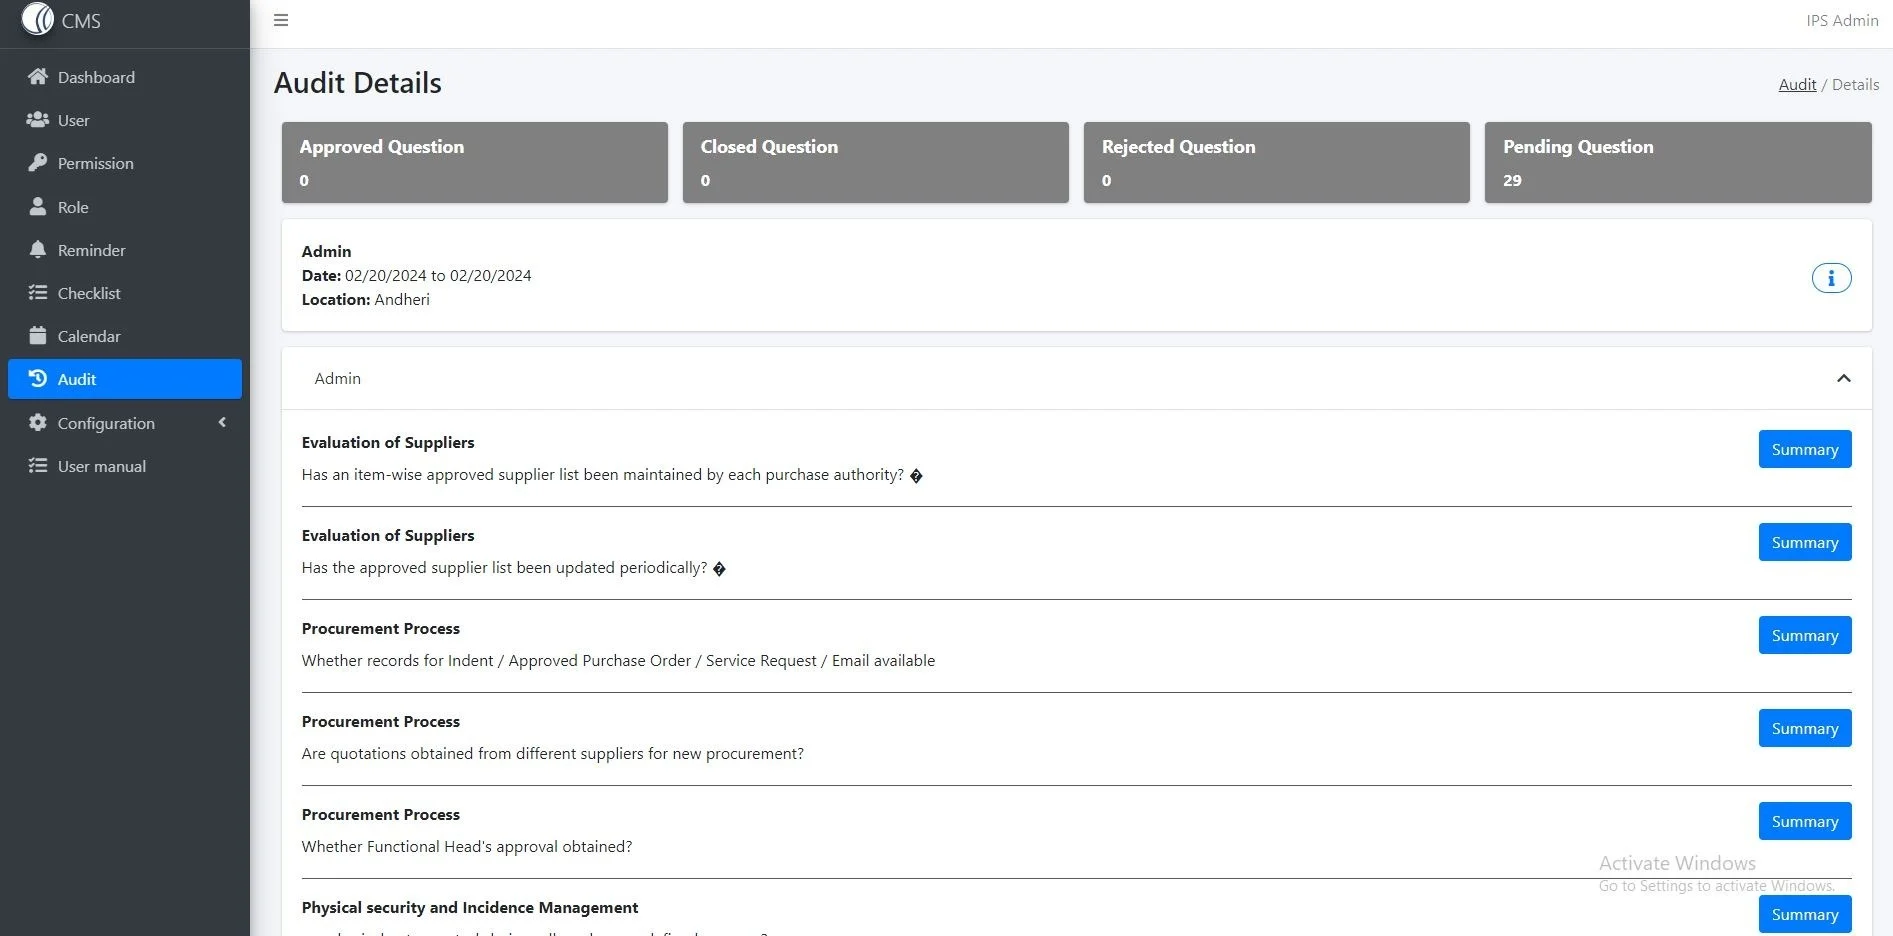Click the Rejected Question card
The width and height of the screenshot is (1893, 936).
(x=1276, y=162)
